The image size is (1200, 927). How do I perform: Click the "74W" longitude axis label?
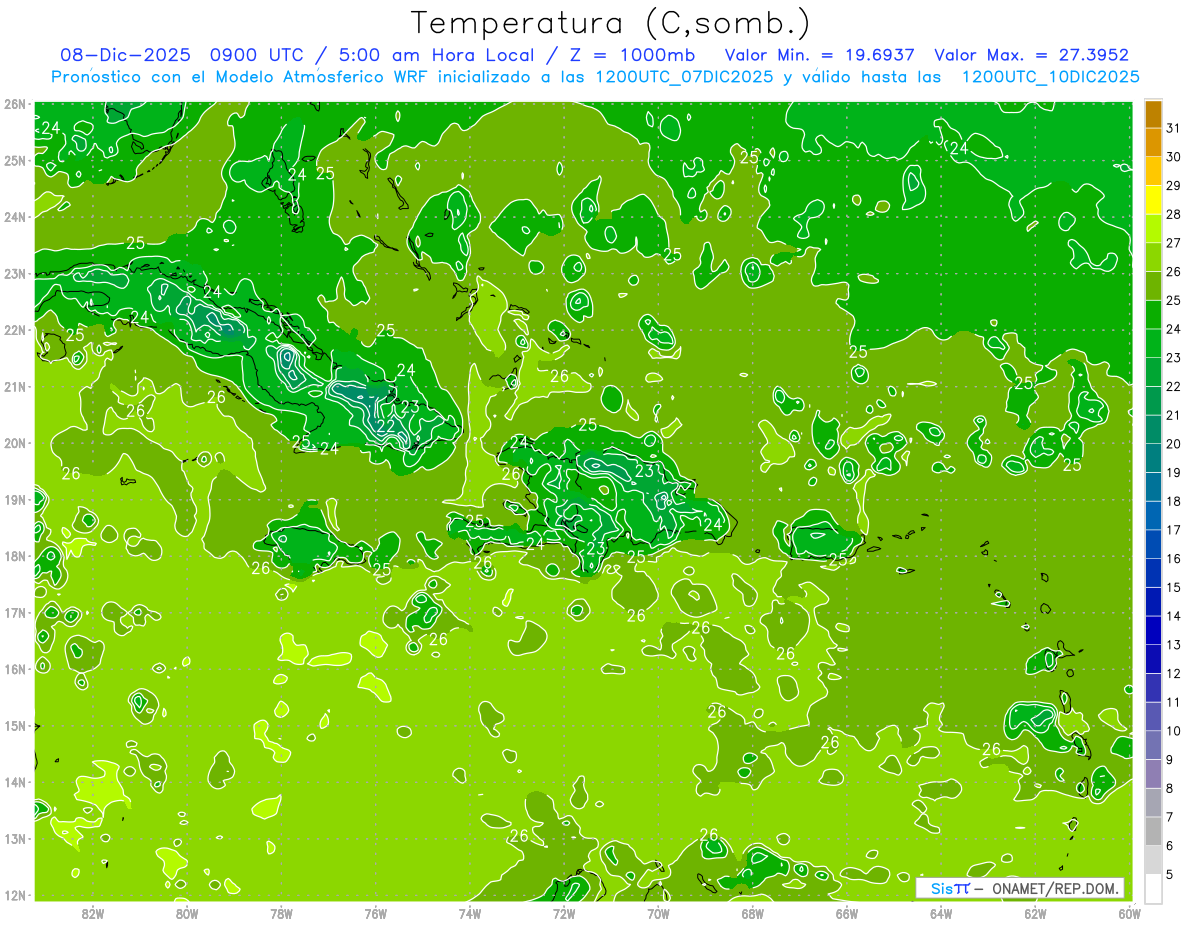(x=470, y=912)
